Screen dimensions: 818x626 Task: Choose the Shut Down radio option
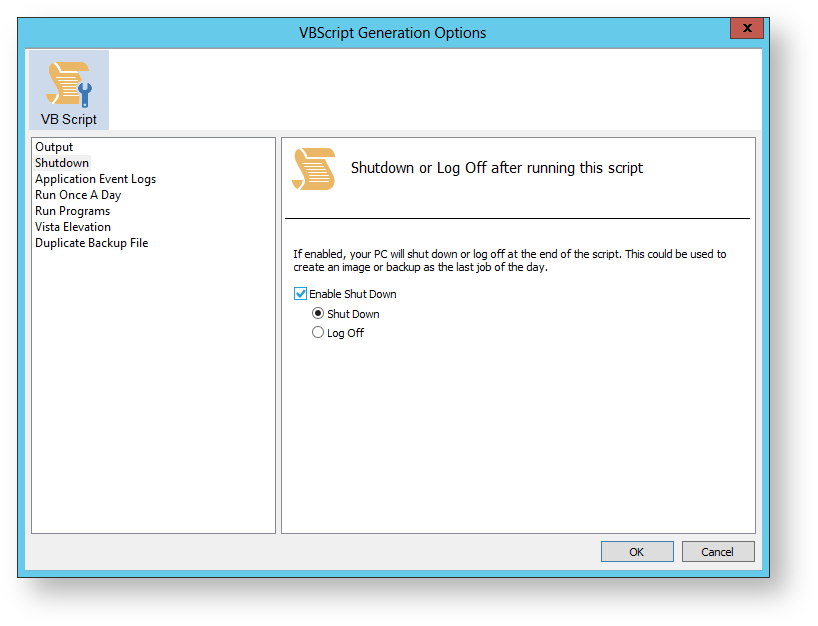tap(318, 314)
